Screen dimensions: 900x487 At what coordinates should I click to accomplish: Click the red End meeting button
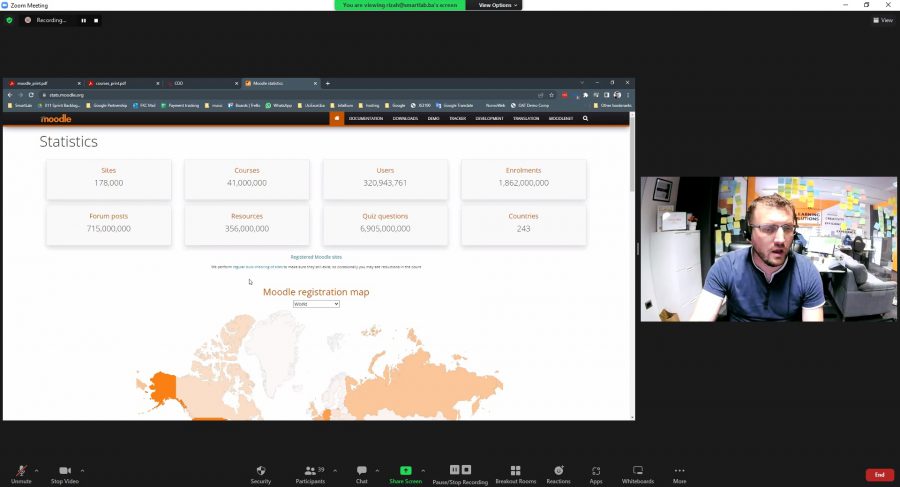pos(879,475)
